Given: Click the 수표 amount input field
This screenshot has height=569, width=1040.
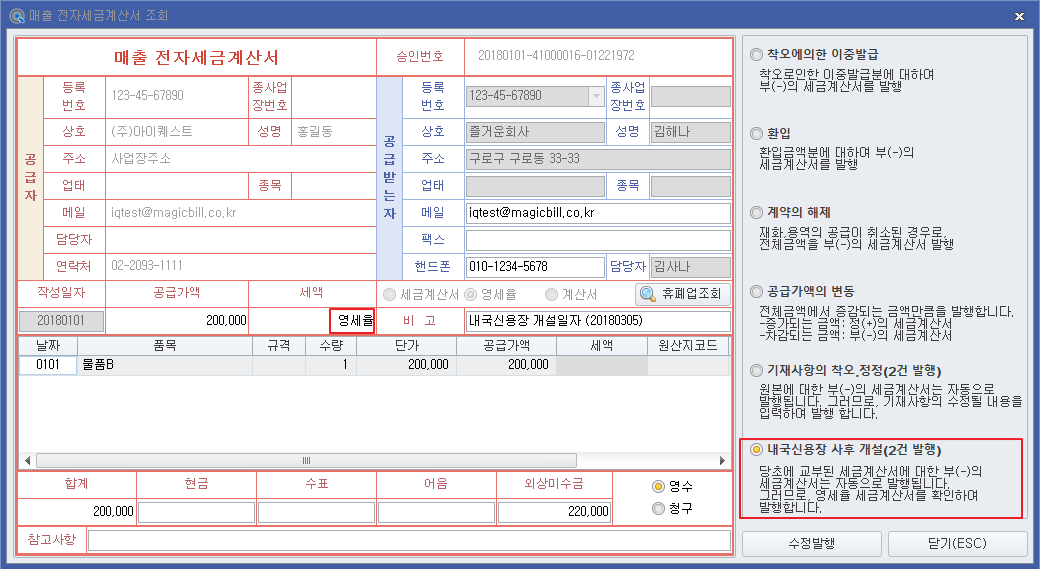Looking at the screenshot, I should (x=316, y=512).
